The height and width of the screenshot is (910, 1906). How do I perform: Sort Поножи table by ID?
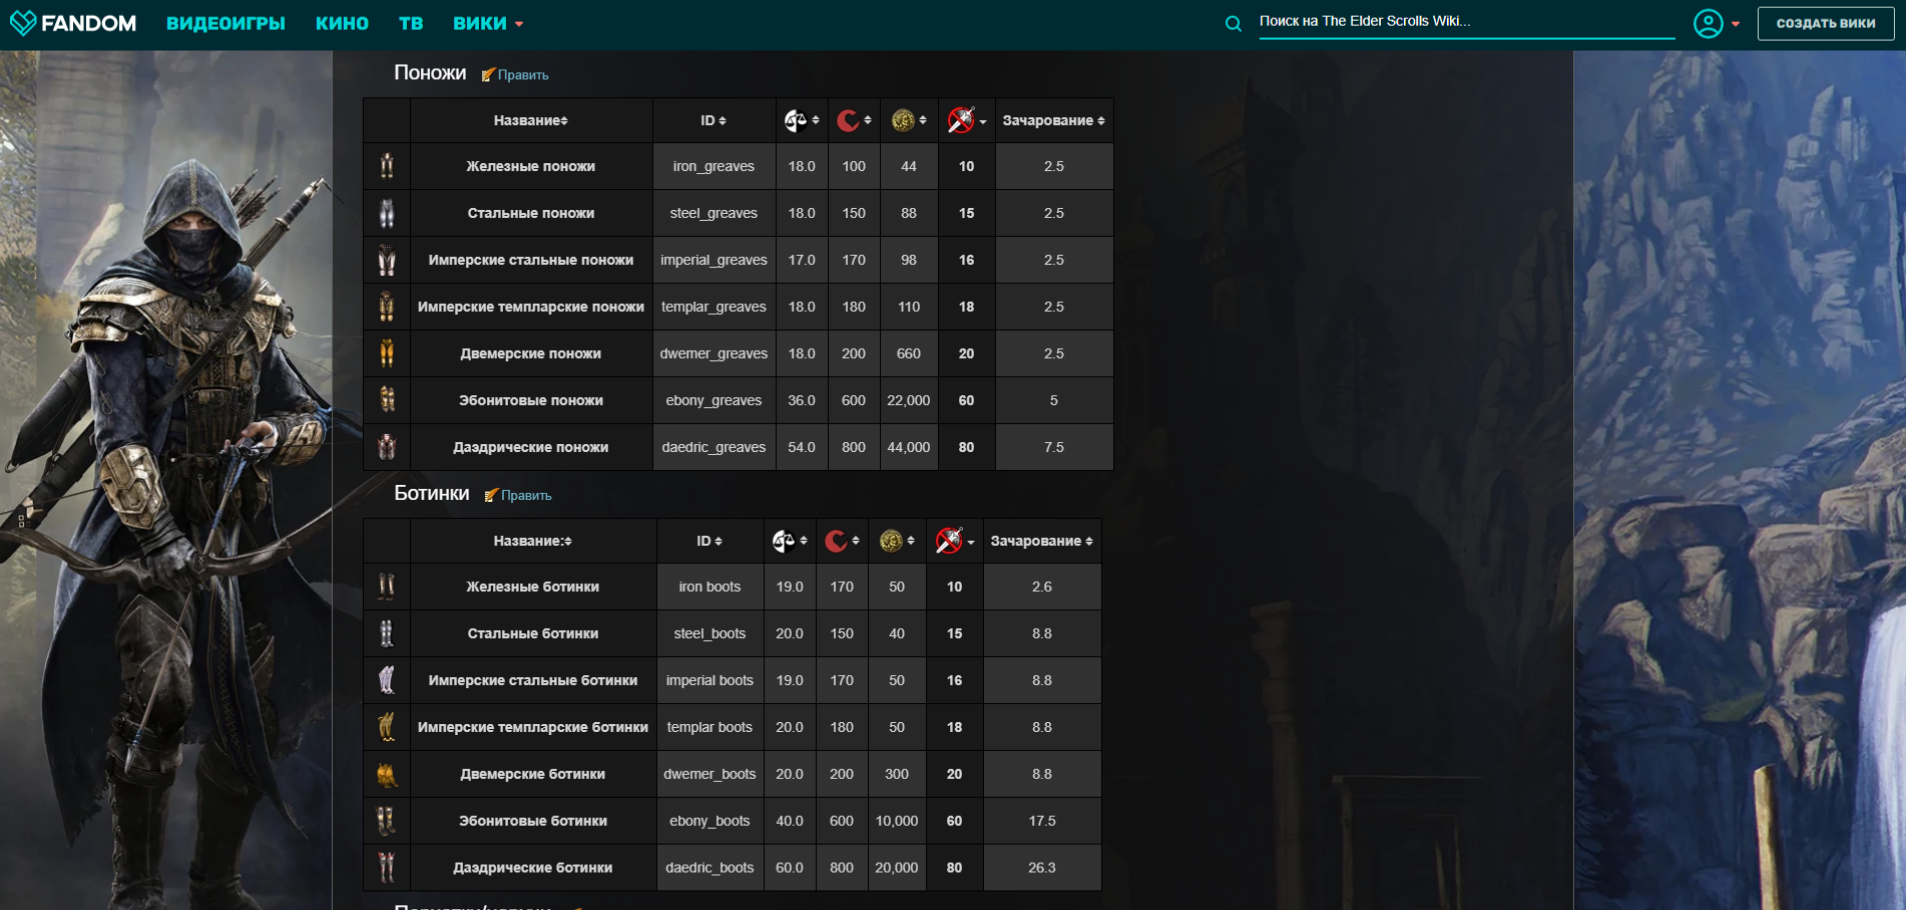click(x=713, y=120)
